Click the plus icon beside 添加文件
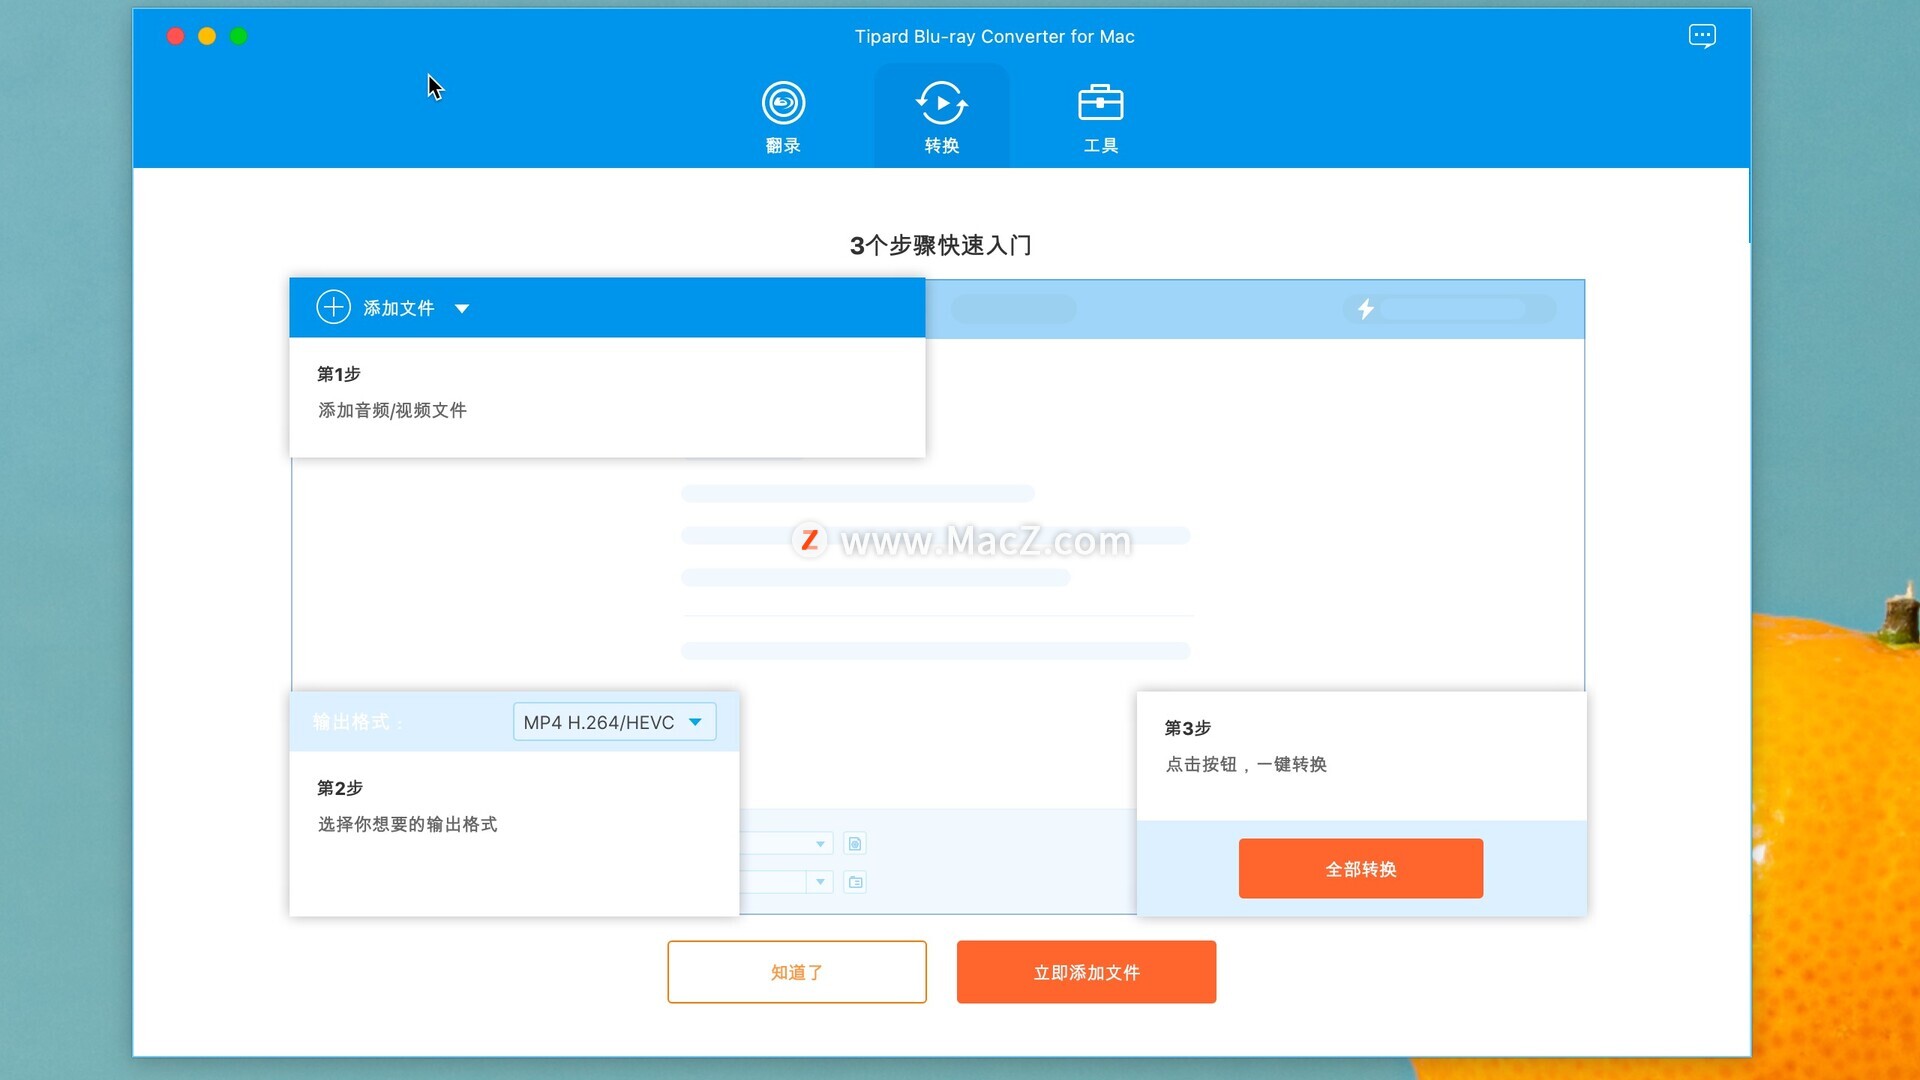 click(333, 307)
